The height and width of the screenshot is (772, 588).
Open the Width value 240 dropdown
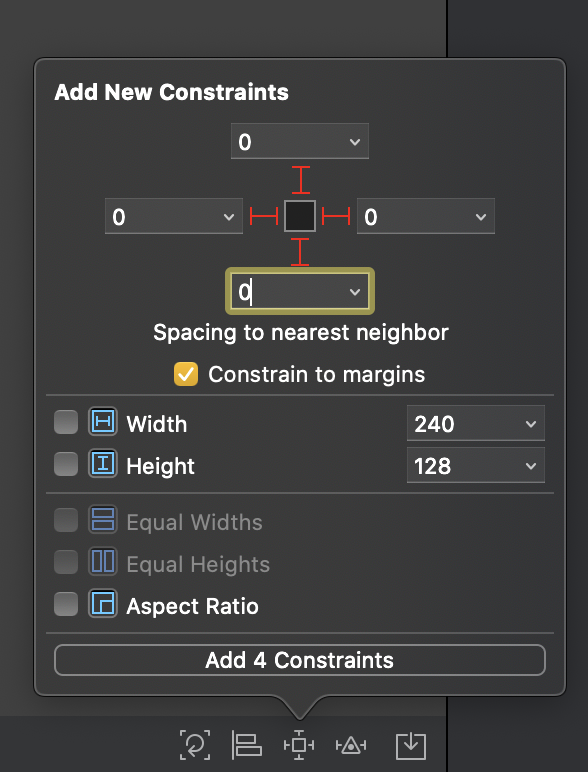(476, 423)
